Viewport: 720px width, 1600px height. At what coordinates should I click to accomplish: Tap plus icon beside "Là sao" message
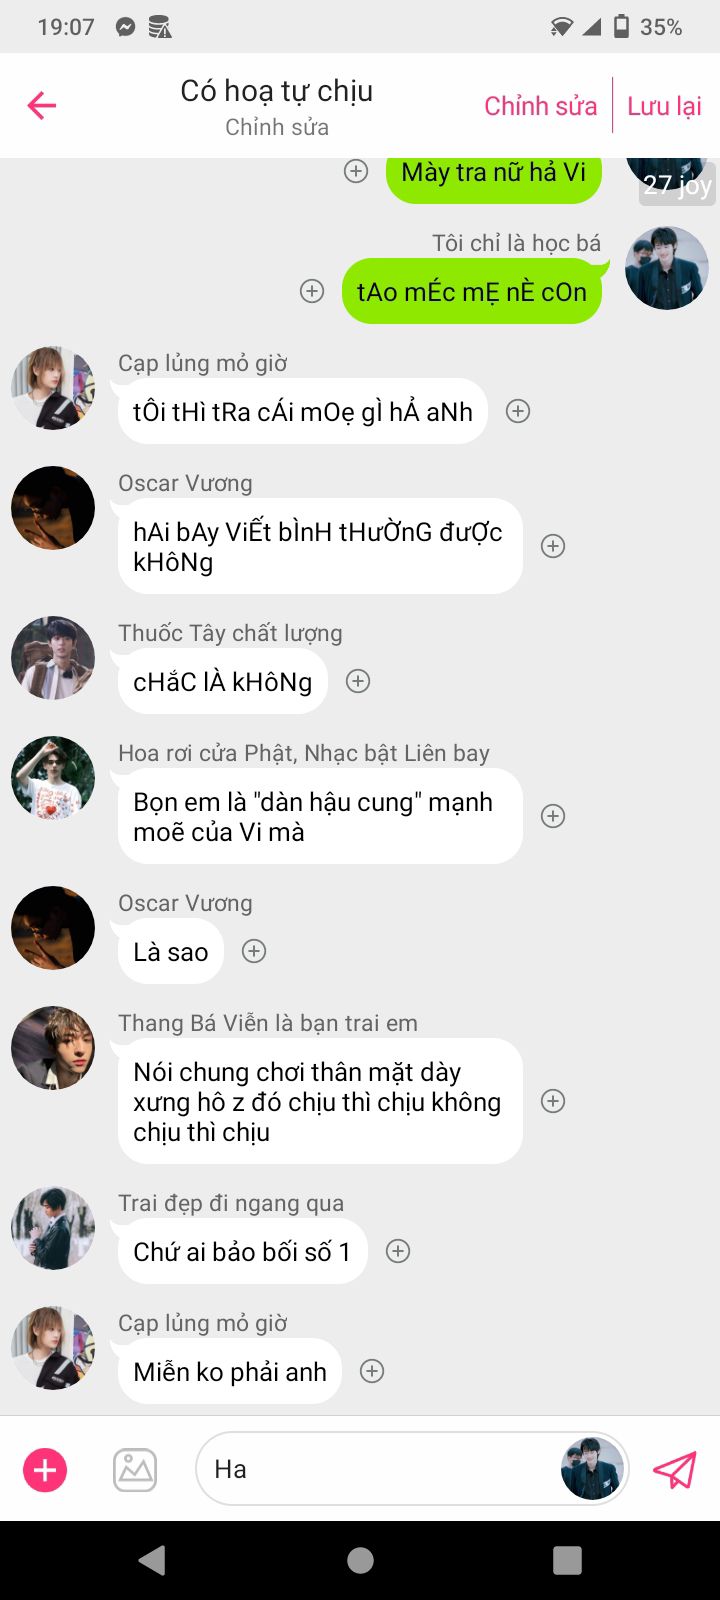tap(254, 951)
